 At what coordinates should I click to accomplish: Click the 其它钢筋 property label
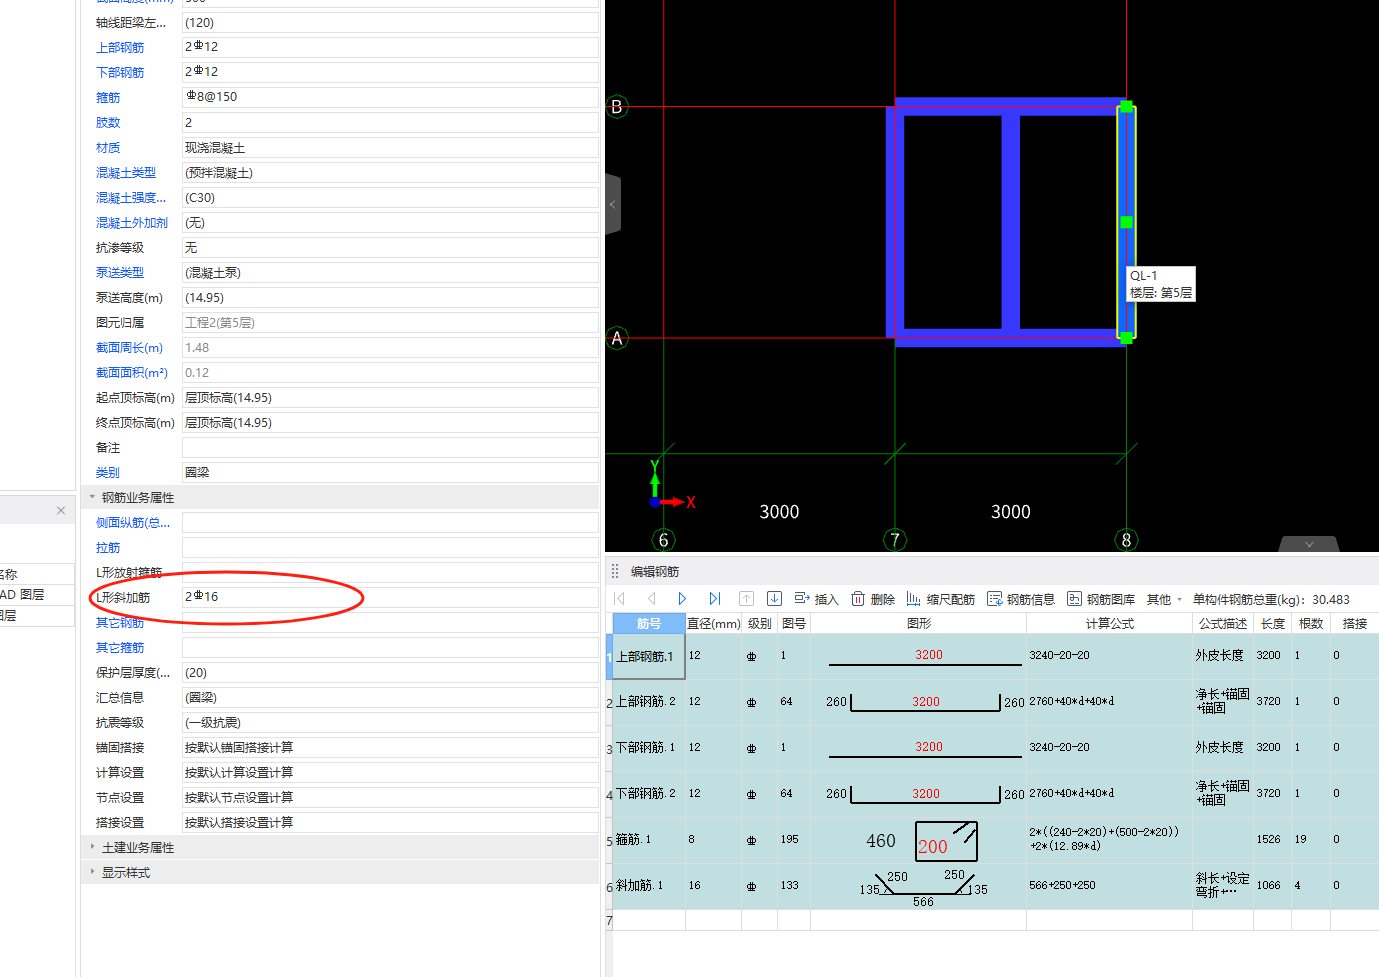(120, 623)
